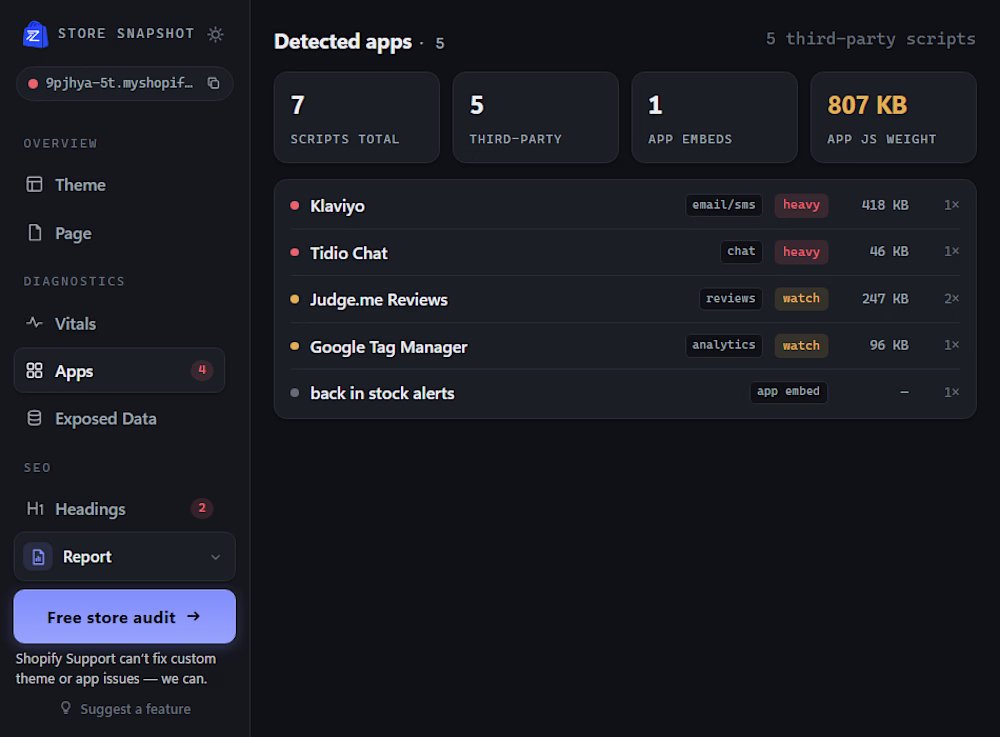Click the Store Snapshot logo icon

36,34
